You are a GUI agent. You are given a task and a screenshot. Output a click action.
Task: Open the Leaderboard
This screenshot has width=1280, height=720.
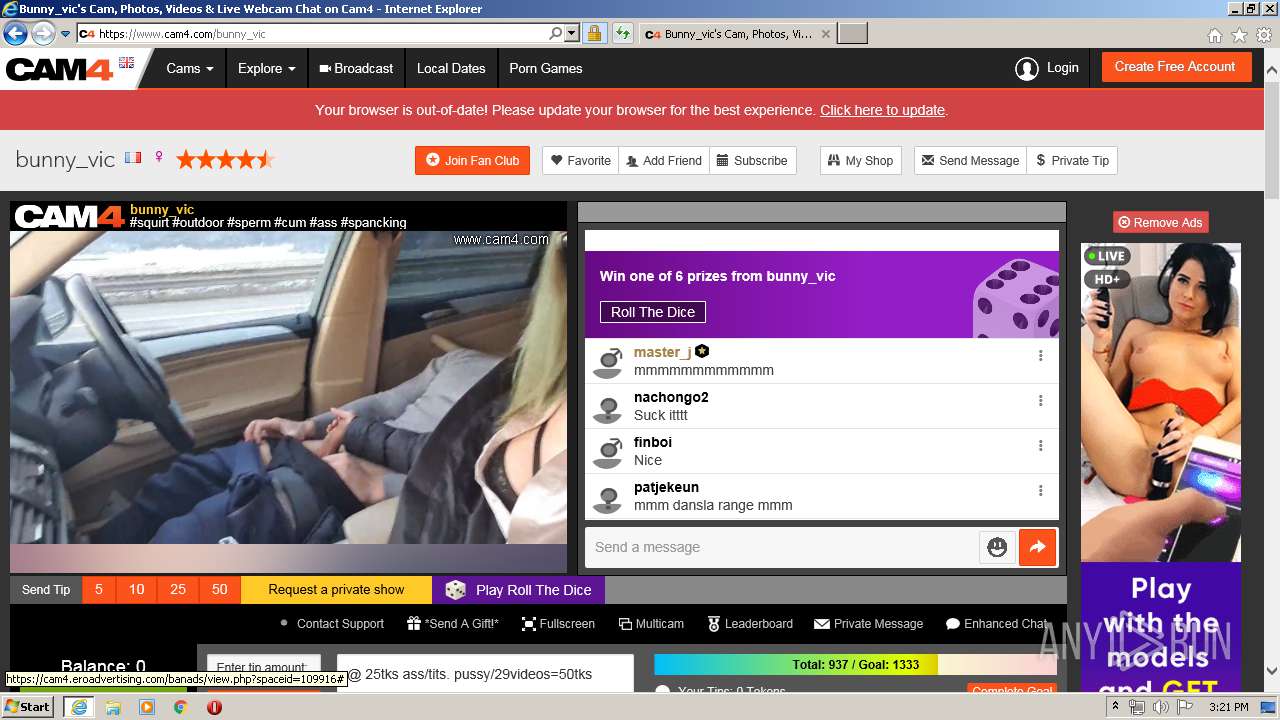[x=750, y=624]
